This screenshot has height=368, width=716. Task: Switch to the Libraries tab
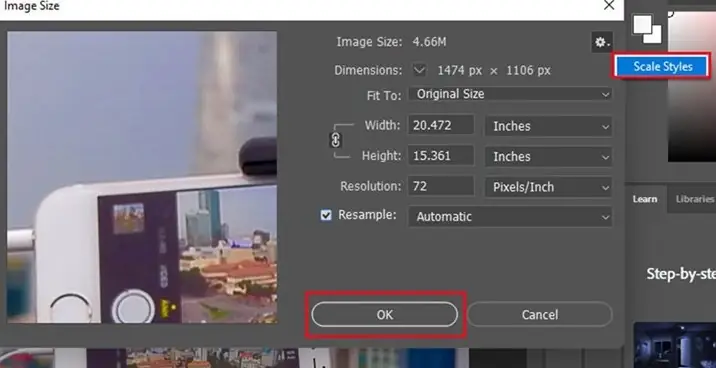pyautogui.click(x=694, y=199)
